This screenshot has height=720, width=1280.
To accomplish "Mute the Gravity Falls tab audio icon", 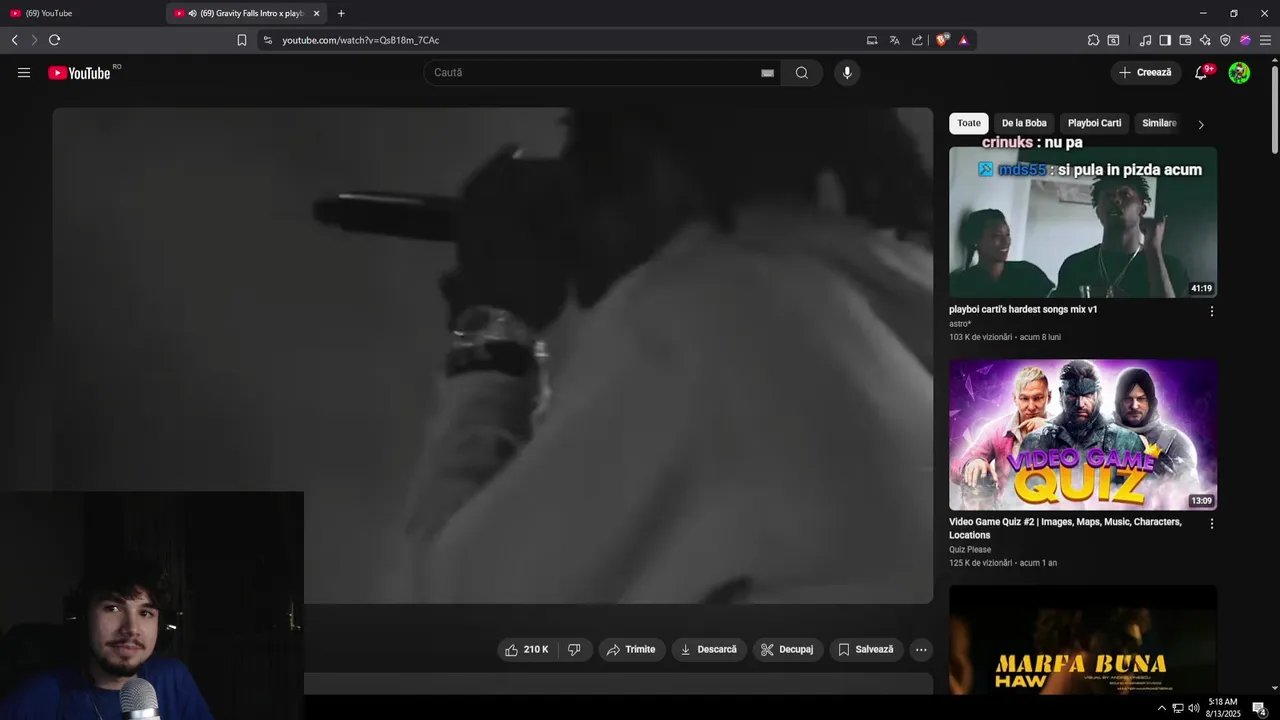I will coord(192,14).
